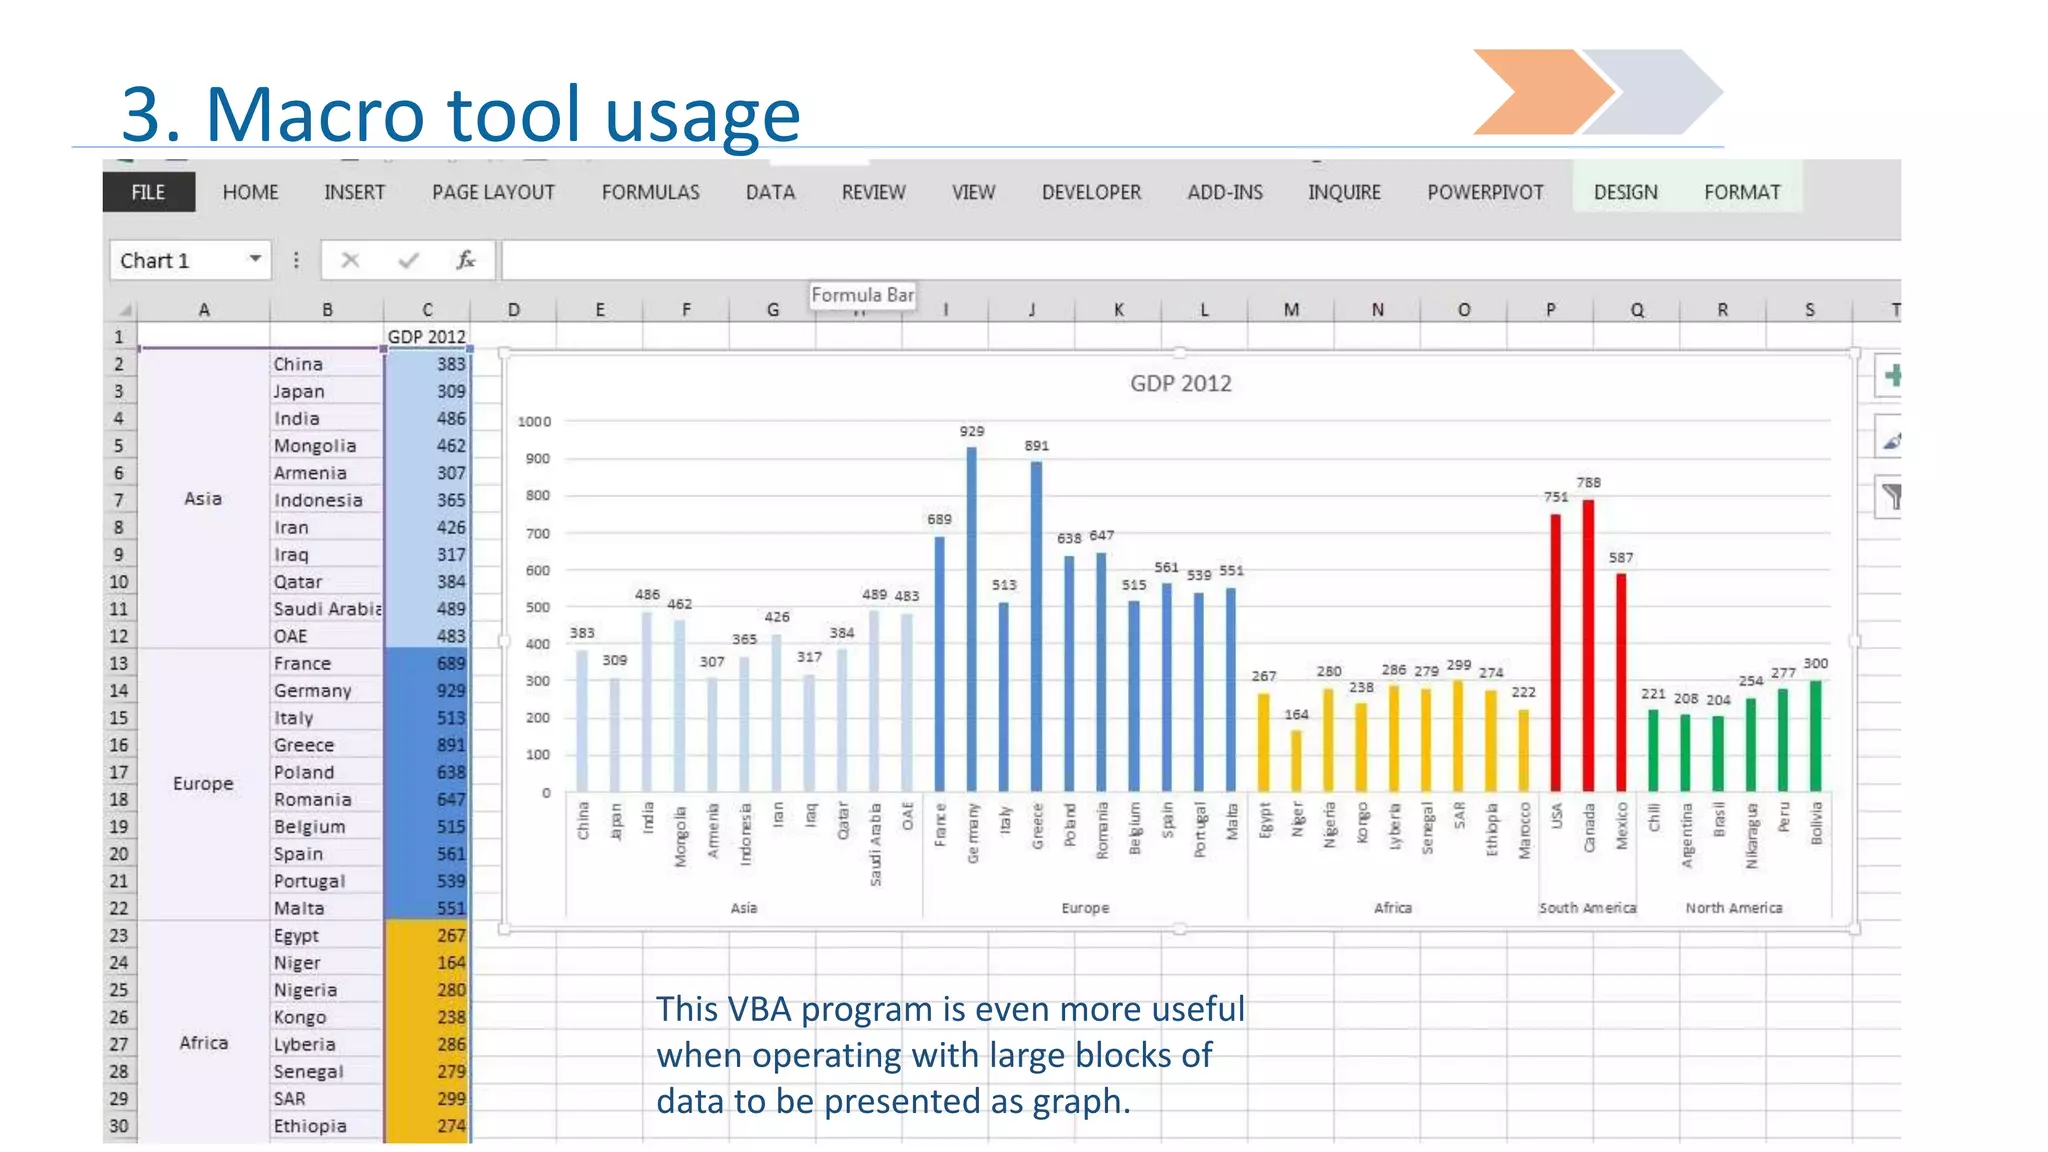Click the Chart Elements plus button

pyautogui.click(x=1890, y=376)
